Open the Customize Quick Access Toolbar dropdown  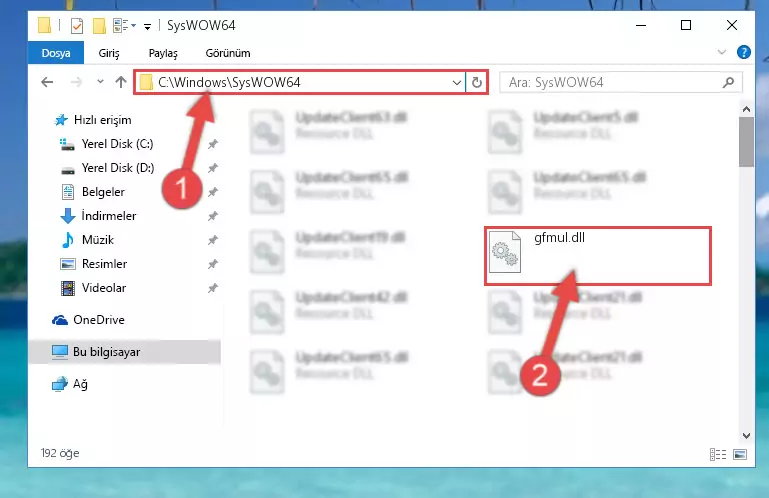[147, 26]
